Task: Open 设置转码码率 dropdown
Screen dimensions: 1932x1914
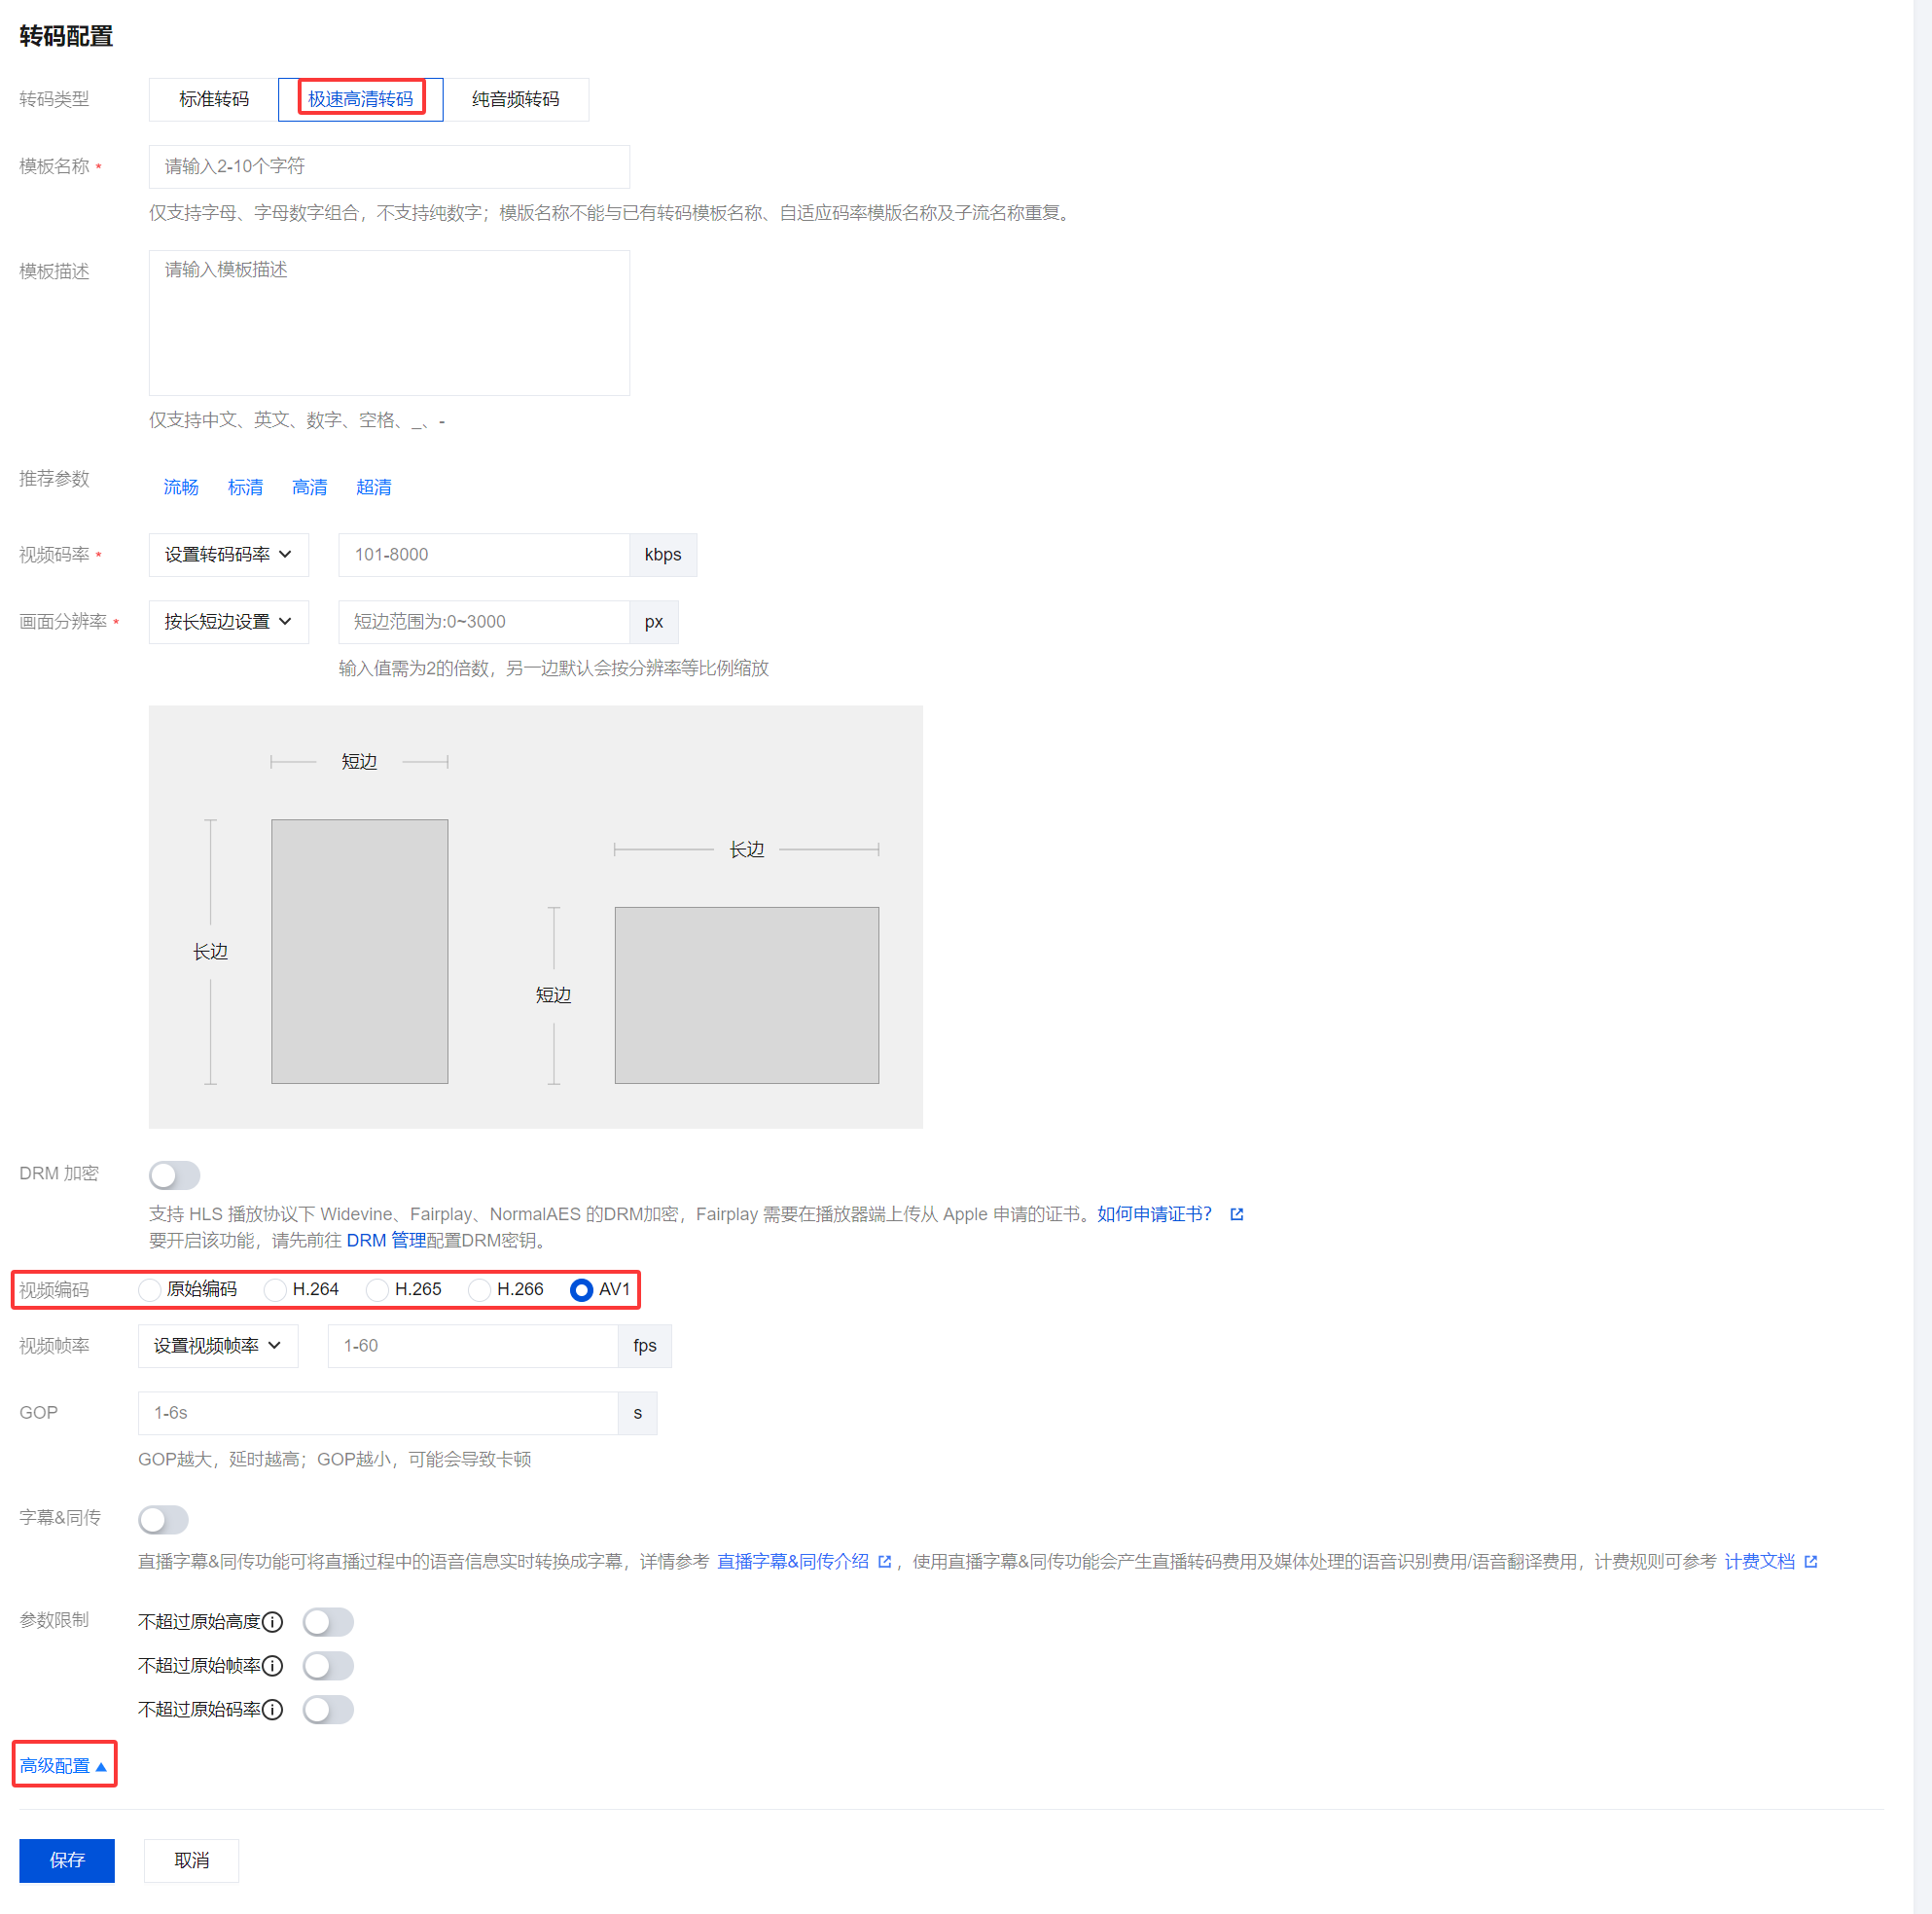Action: pyautogui.click(x=228, y=555)
